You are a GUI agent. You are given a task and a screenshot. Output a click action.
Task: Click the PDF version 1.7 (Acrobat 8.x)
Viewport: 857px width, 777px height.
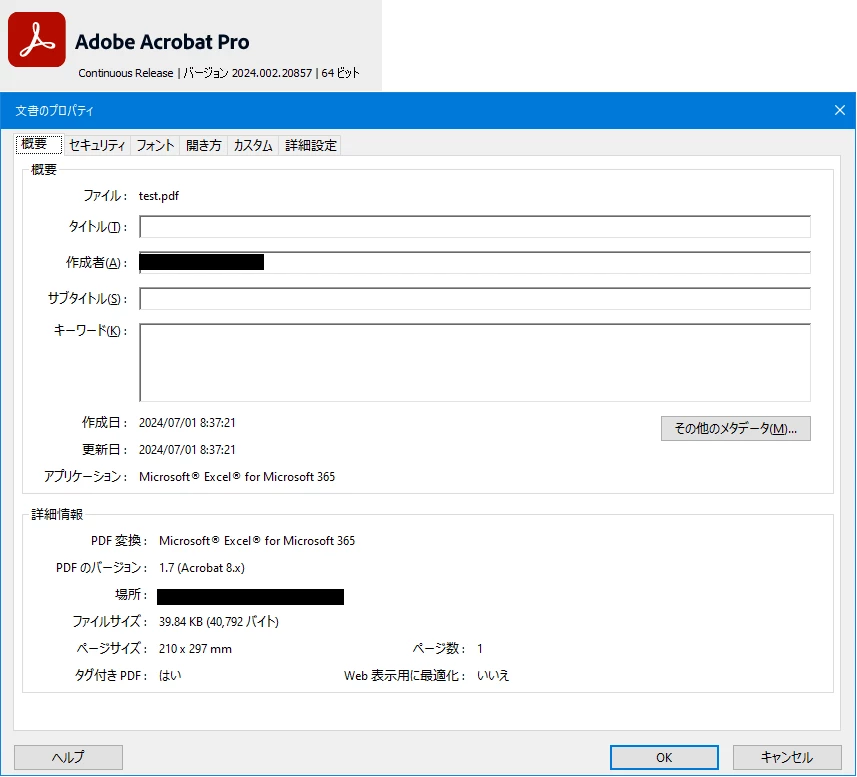(x=202, y=568)
